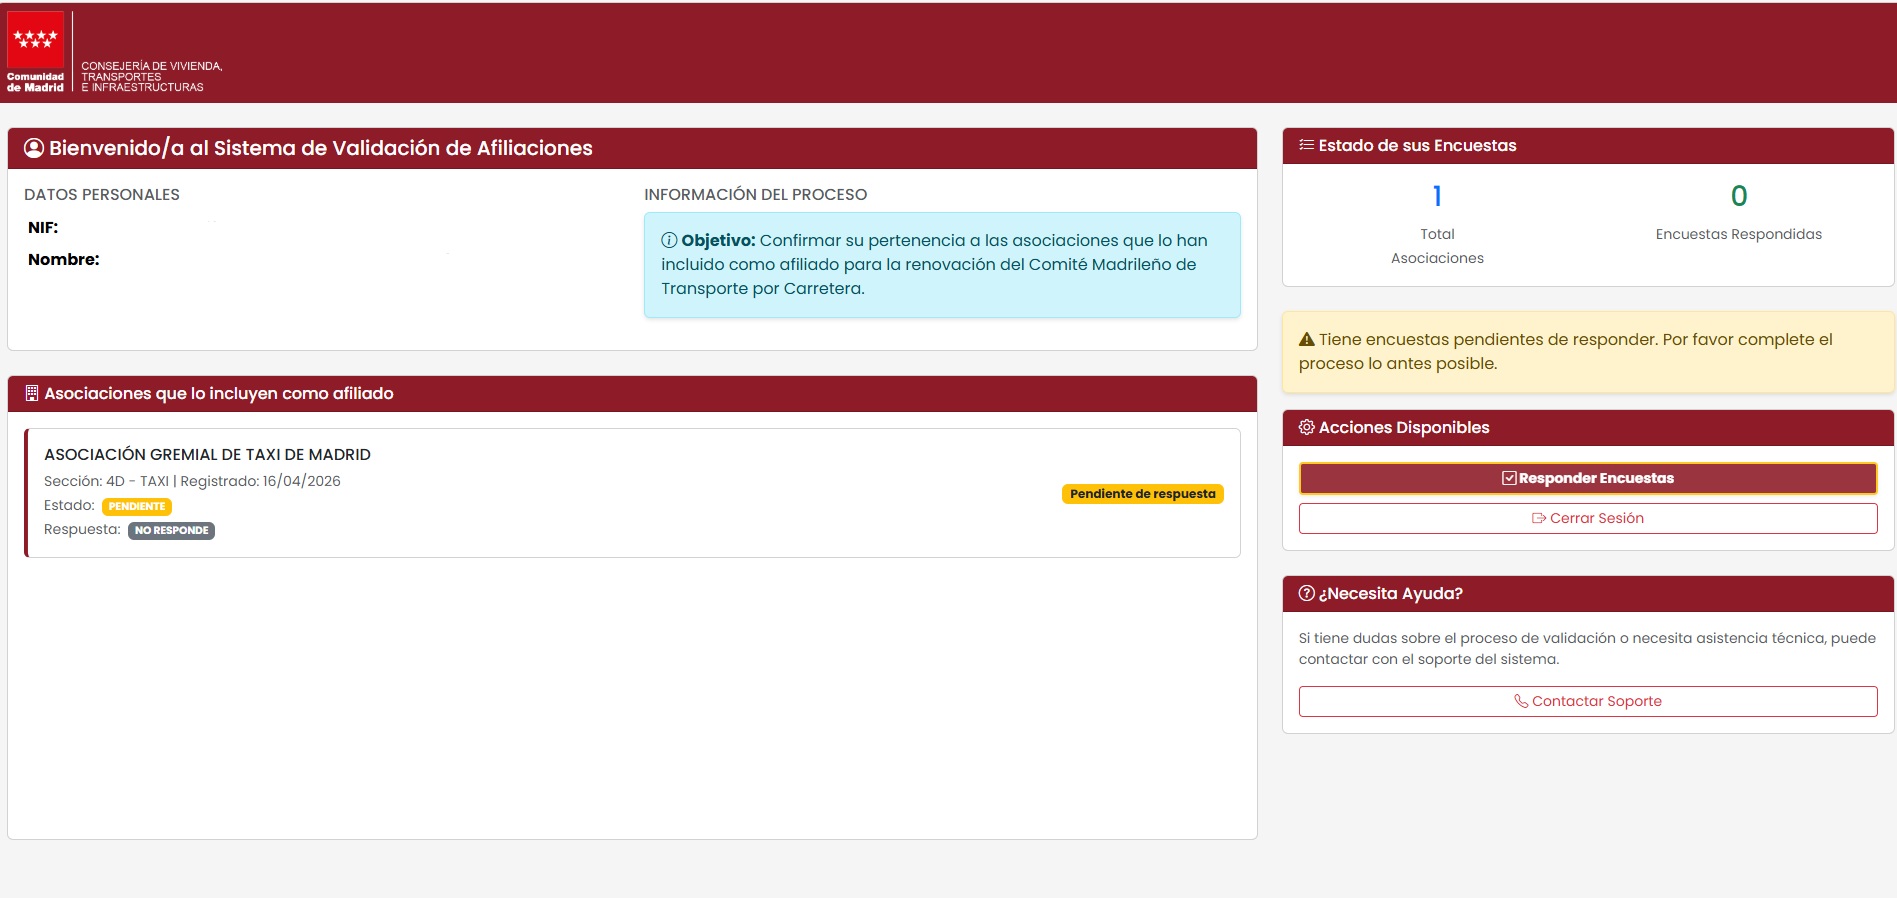Click the Pendiente de respuesta badge
Screen dimensions: 1897x898
(x=1142, y=494)
